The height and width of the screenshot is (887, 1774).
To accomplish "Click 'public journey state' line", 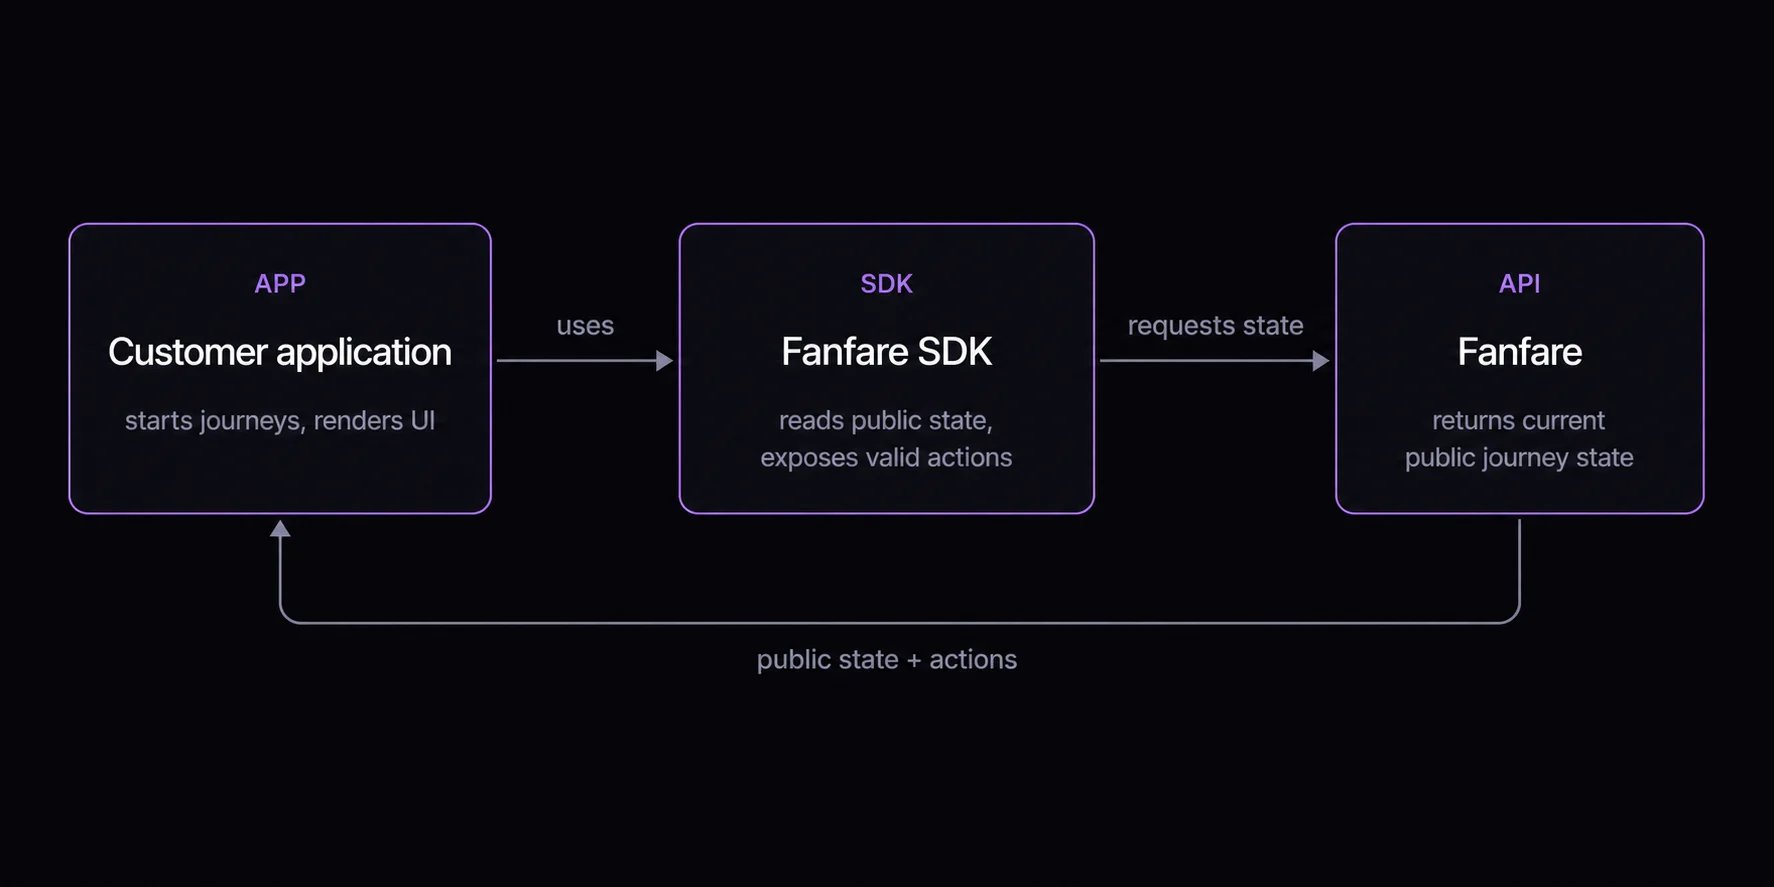I will tap(1519, 457).
